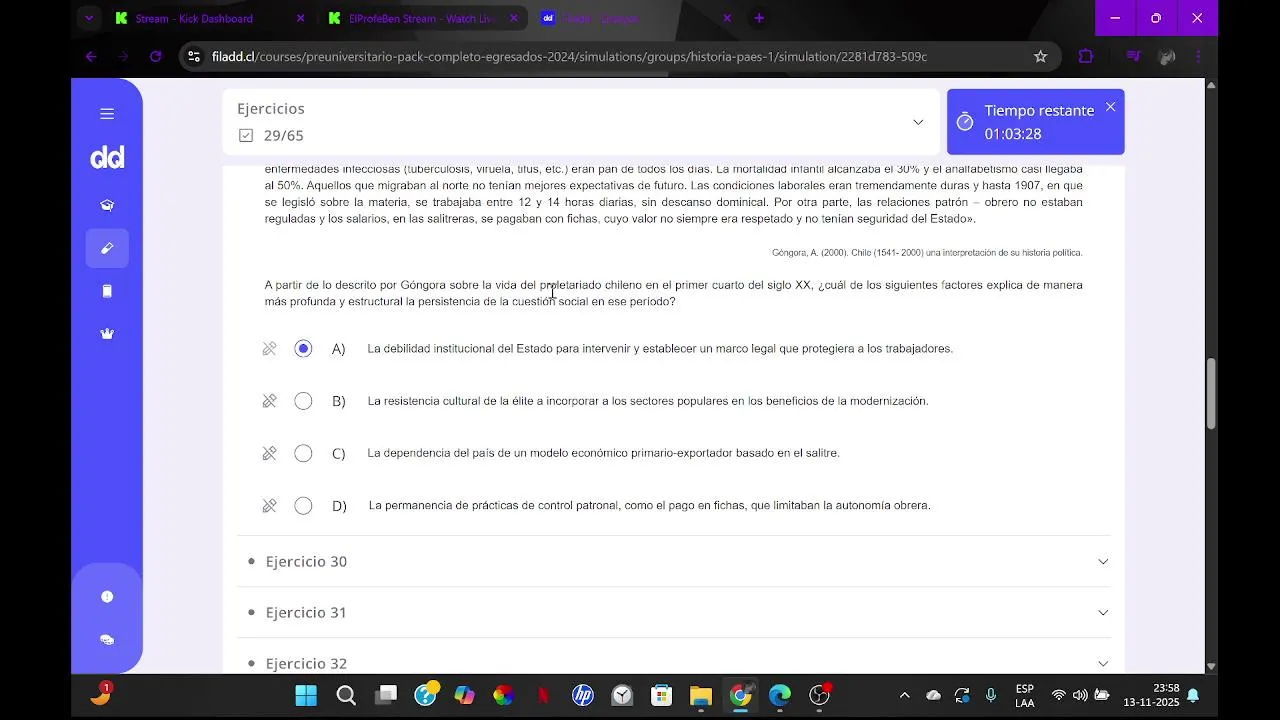Screen dimensions: 1280x720
Task: Open File Explorer from taskbar
Action: point(700,696)
